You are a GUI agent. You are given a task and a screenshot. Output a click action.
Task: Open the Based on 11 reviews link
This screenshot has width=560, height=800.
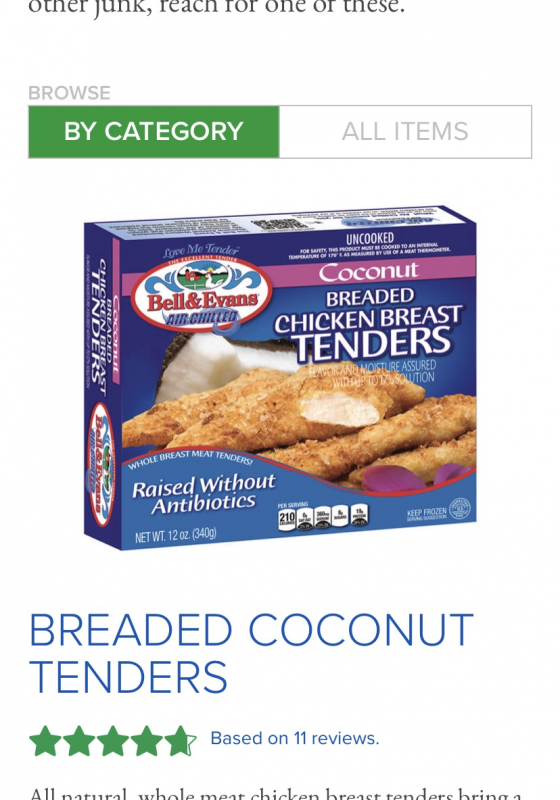[x=295, y=738]
